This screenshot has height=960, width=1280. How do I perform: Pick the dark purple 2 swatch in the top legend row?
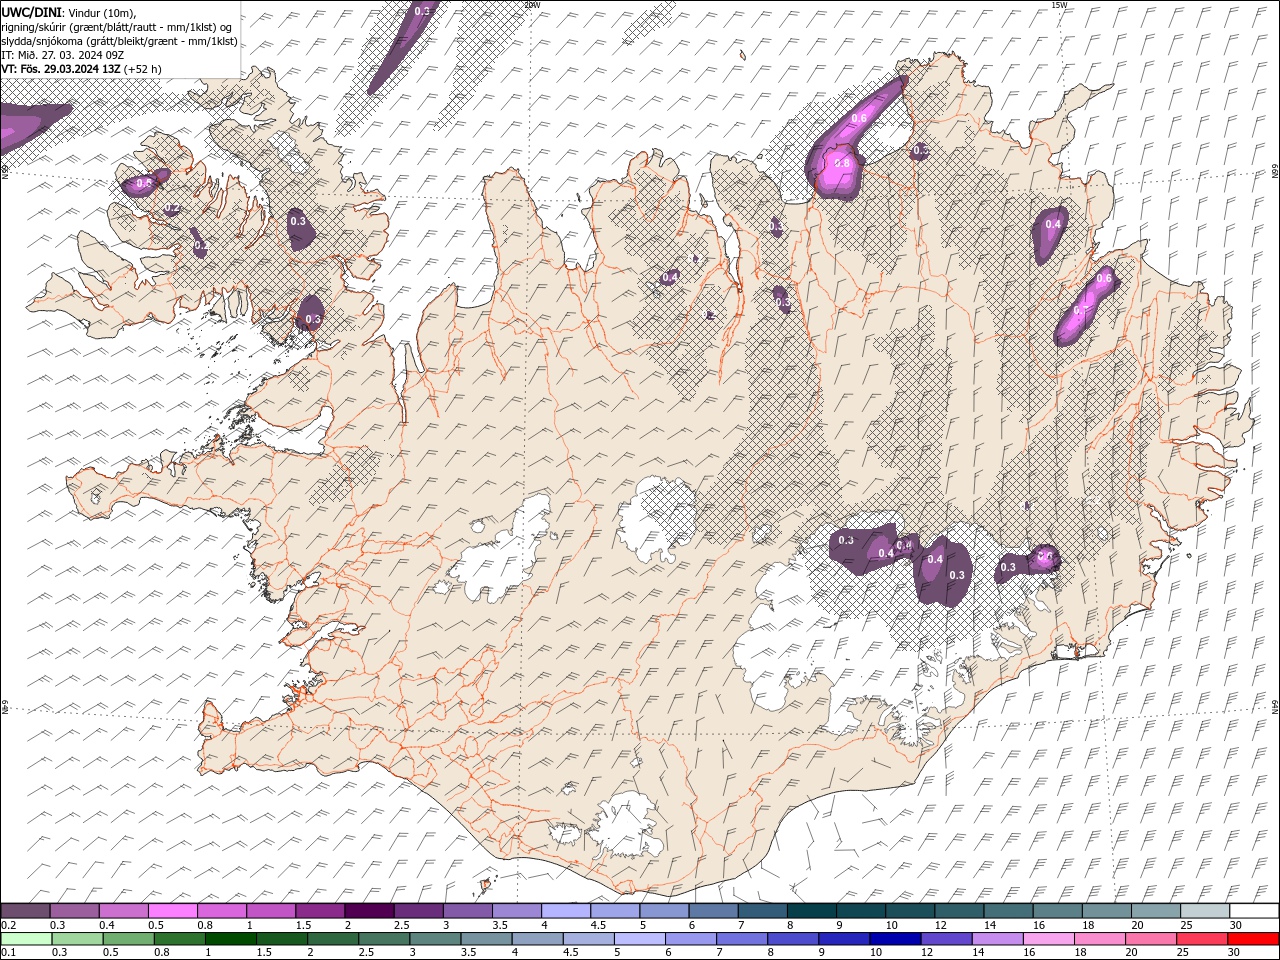click(369, 911)
